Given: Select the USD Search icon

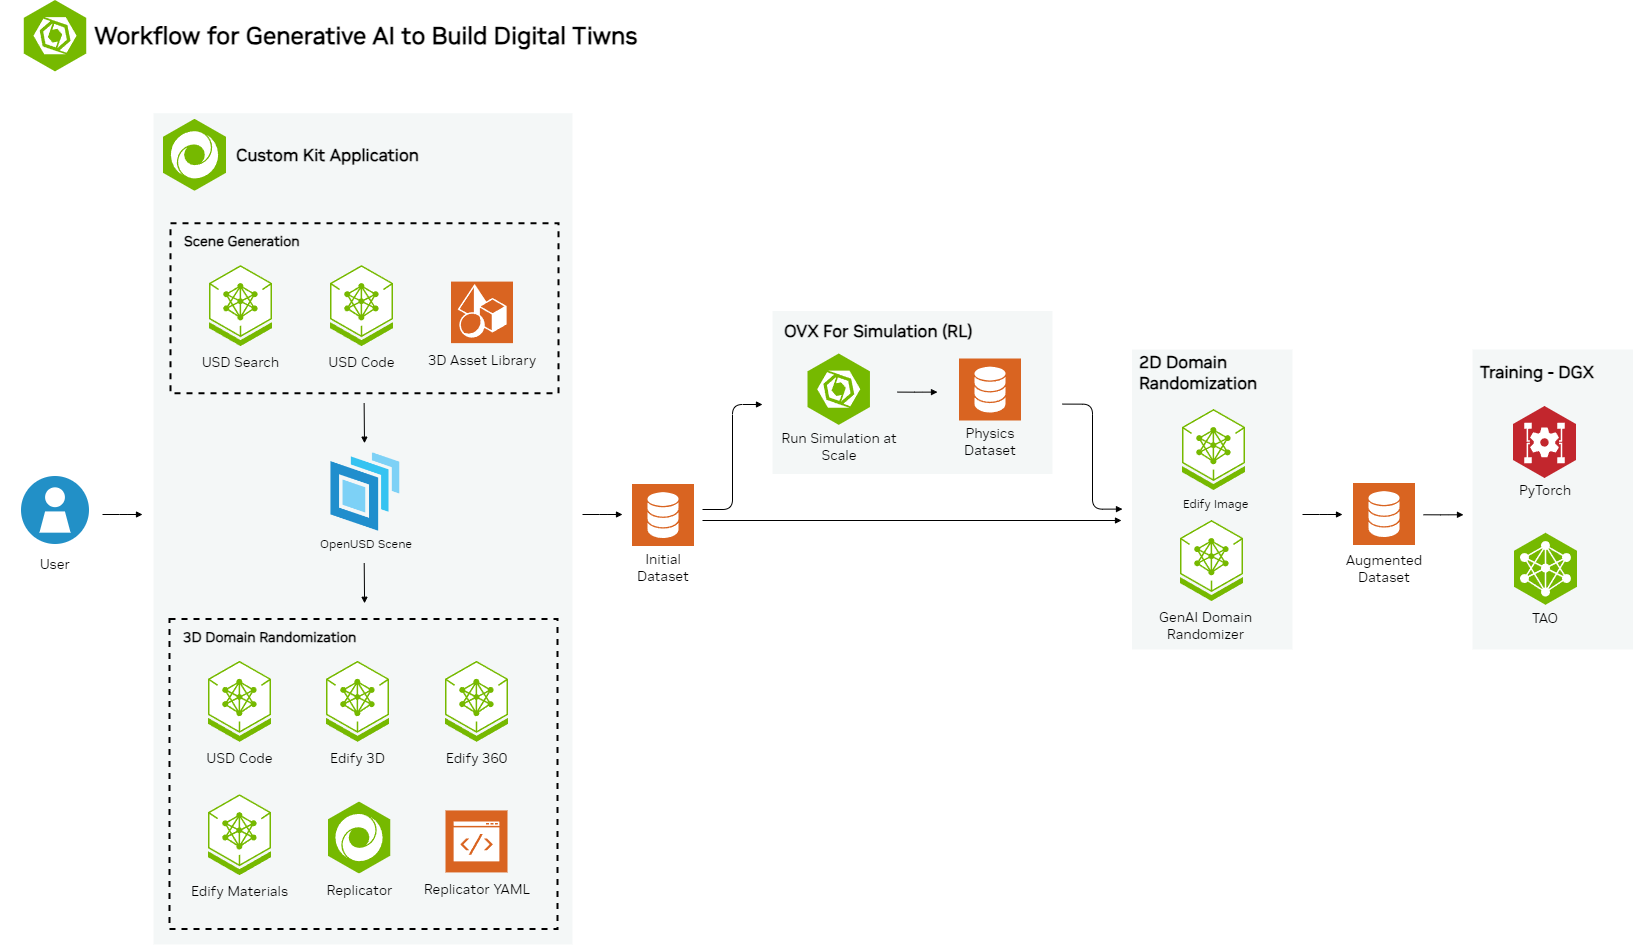Looking at the screenshot, I should point(240,305).
